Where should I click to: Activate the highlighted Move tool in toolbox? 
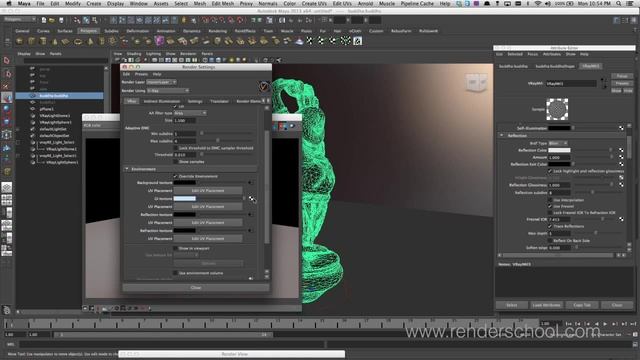click(x=7, y=98)
